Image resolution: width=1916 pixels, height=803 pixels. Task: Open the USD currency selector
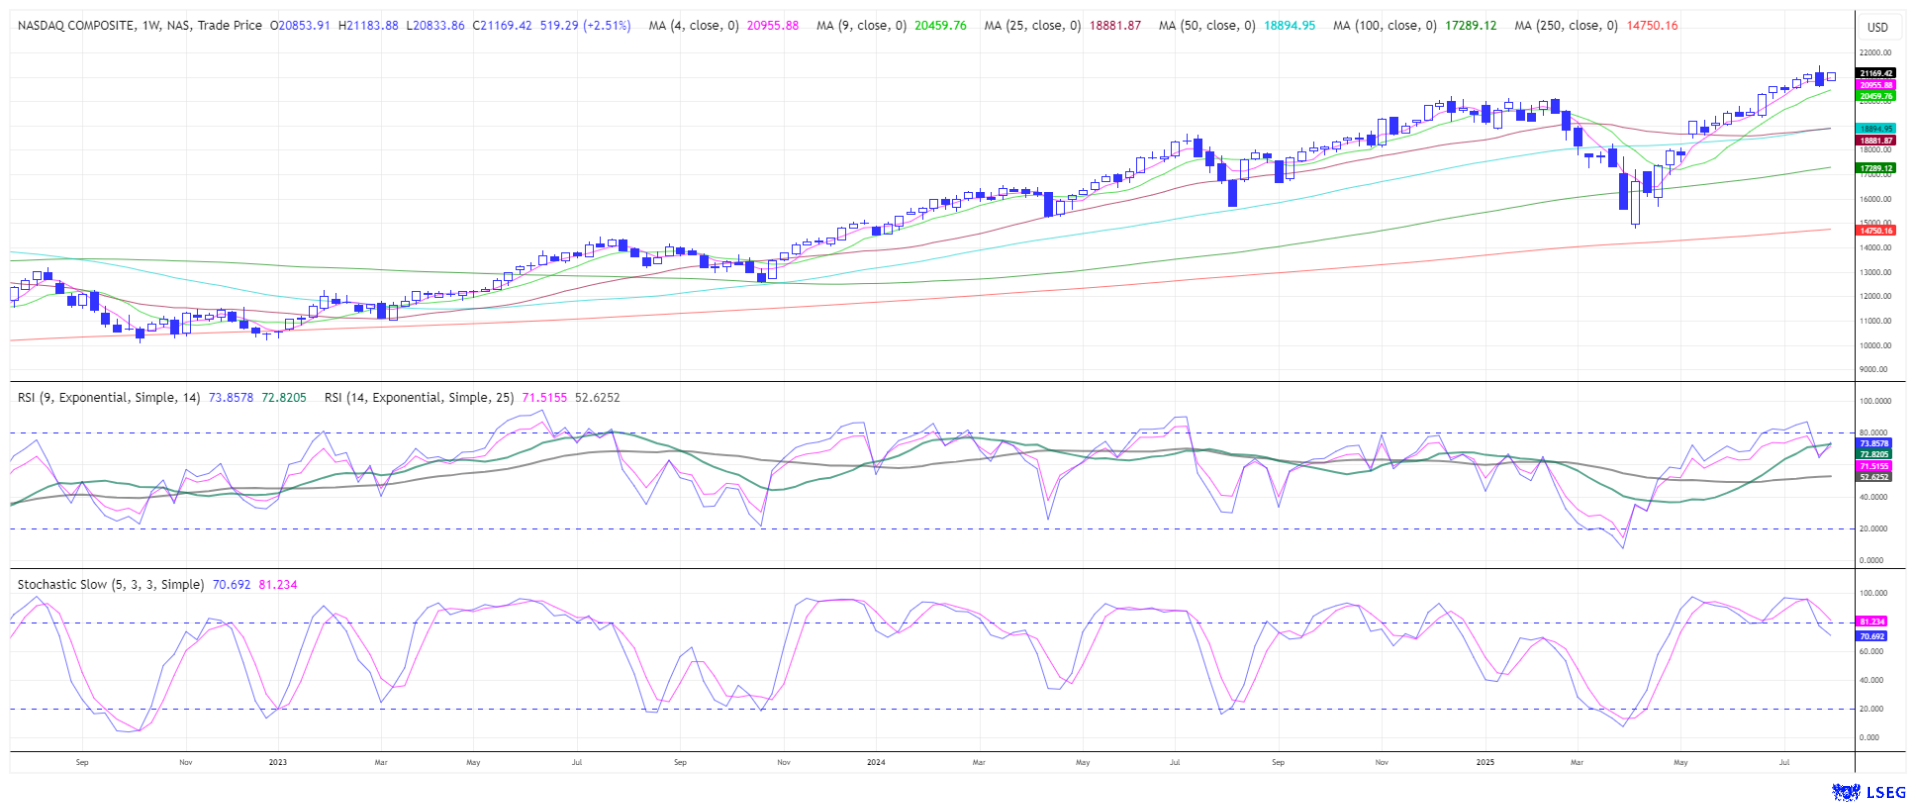pos(1877,27)
